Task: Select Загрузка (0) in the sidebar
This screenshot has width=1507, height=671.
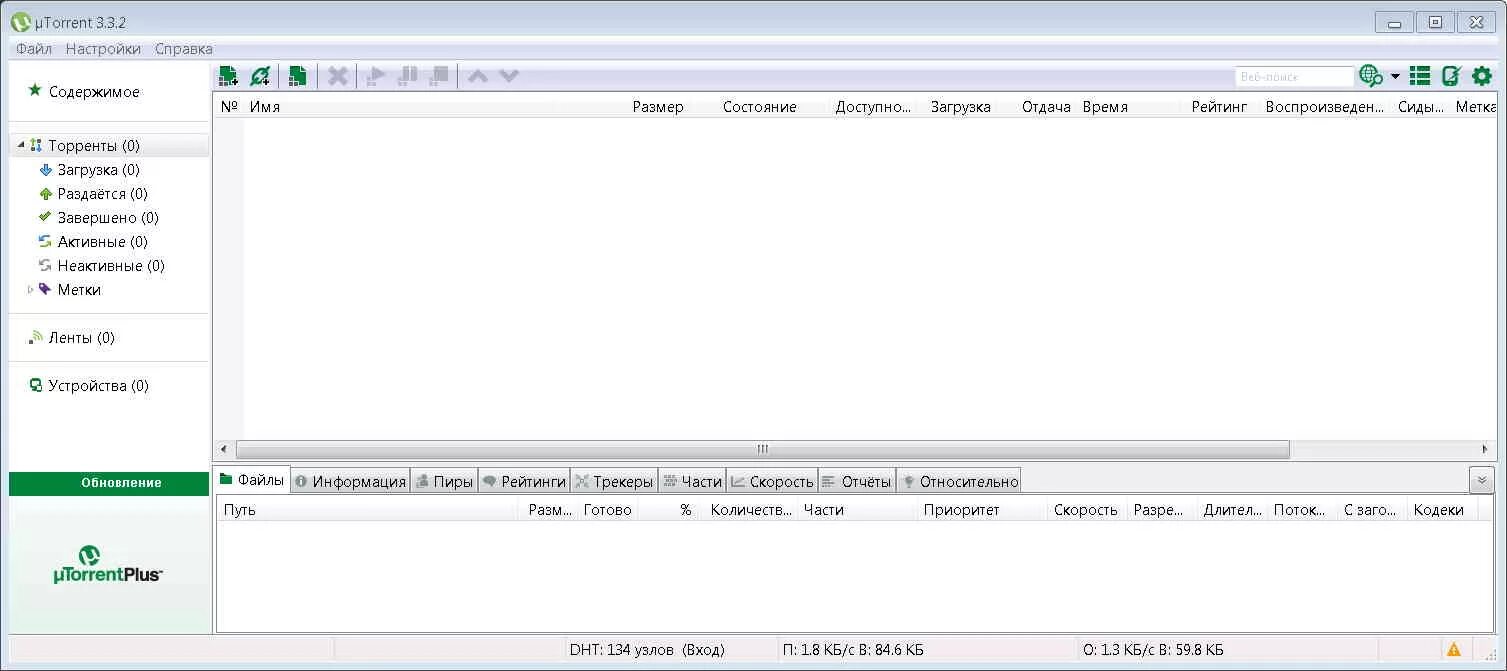Action: [x=100, y=169]
